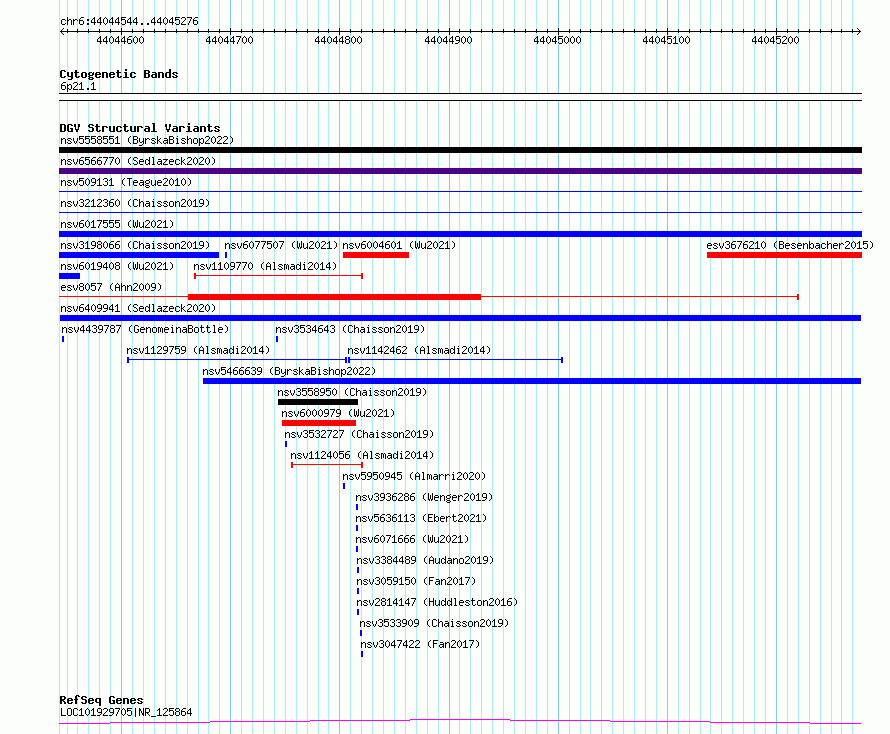Click the ruler's left arrow end

coord(62,31)
